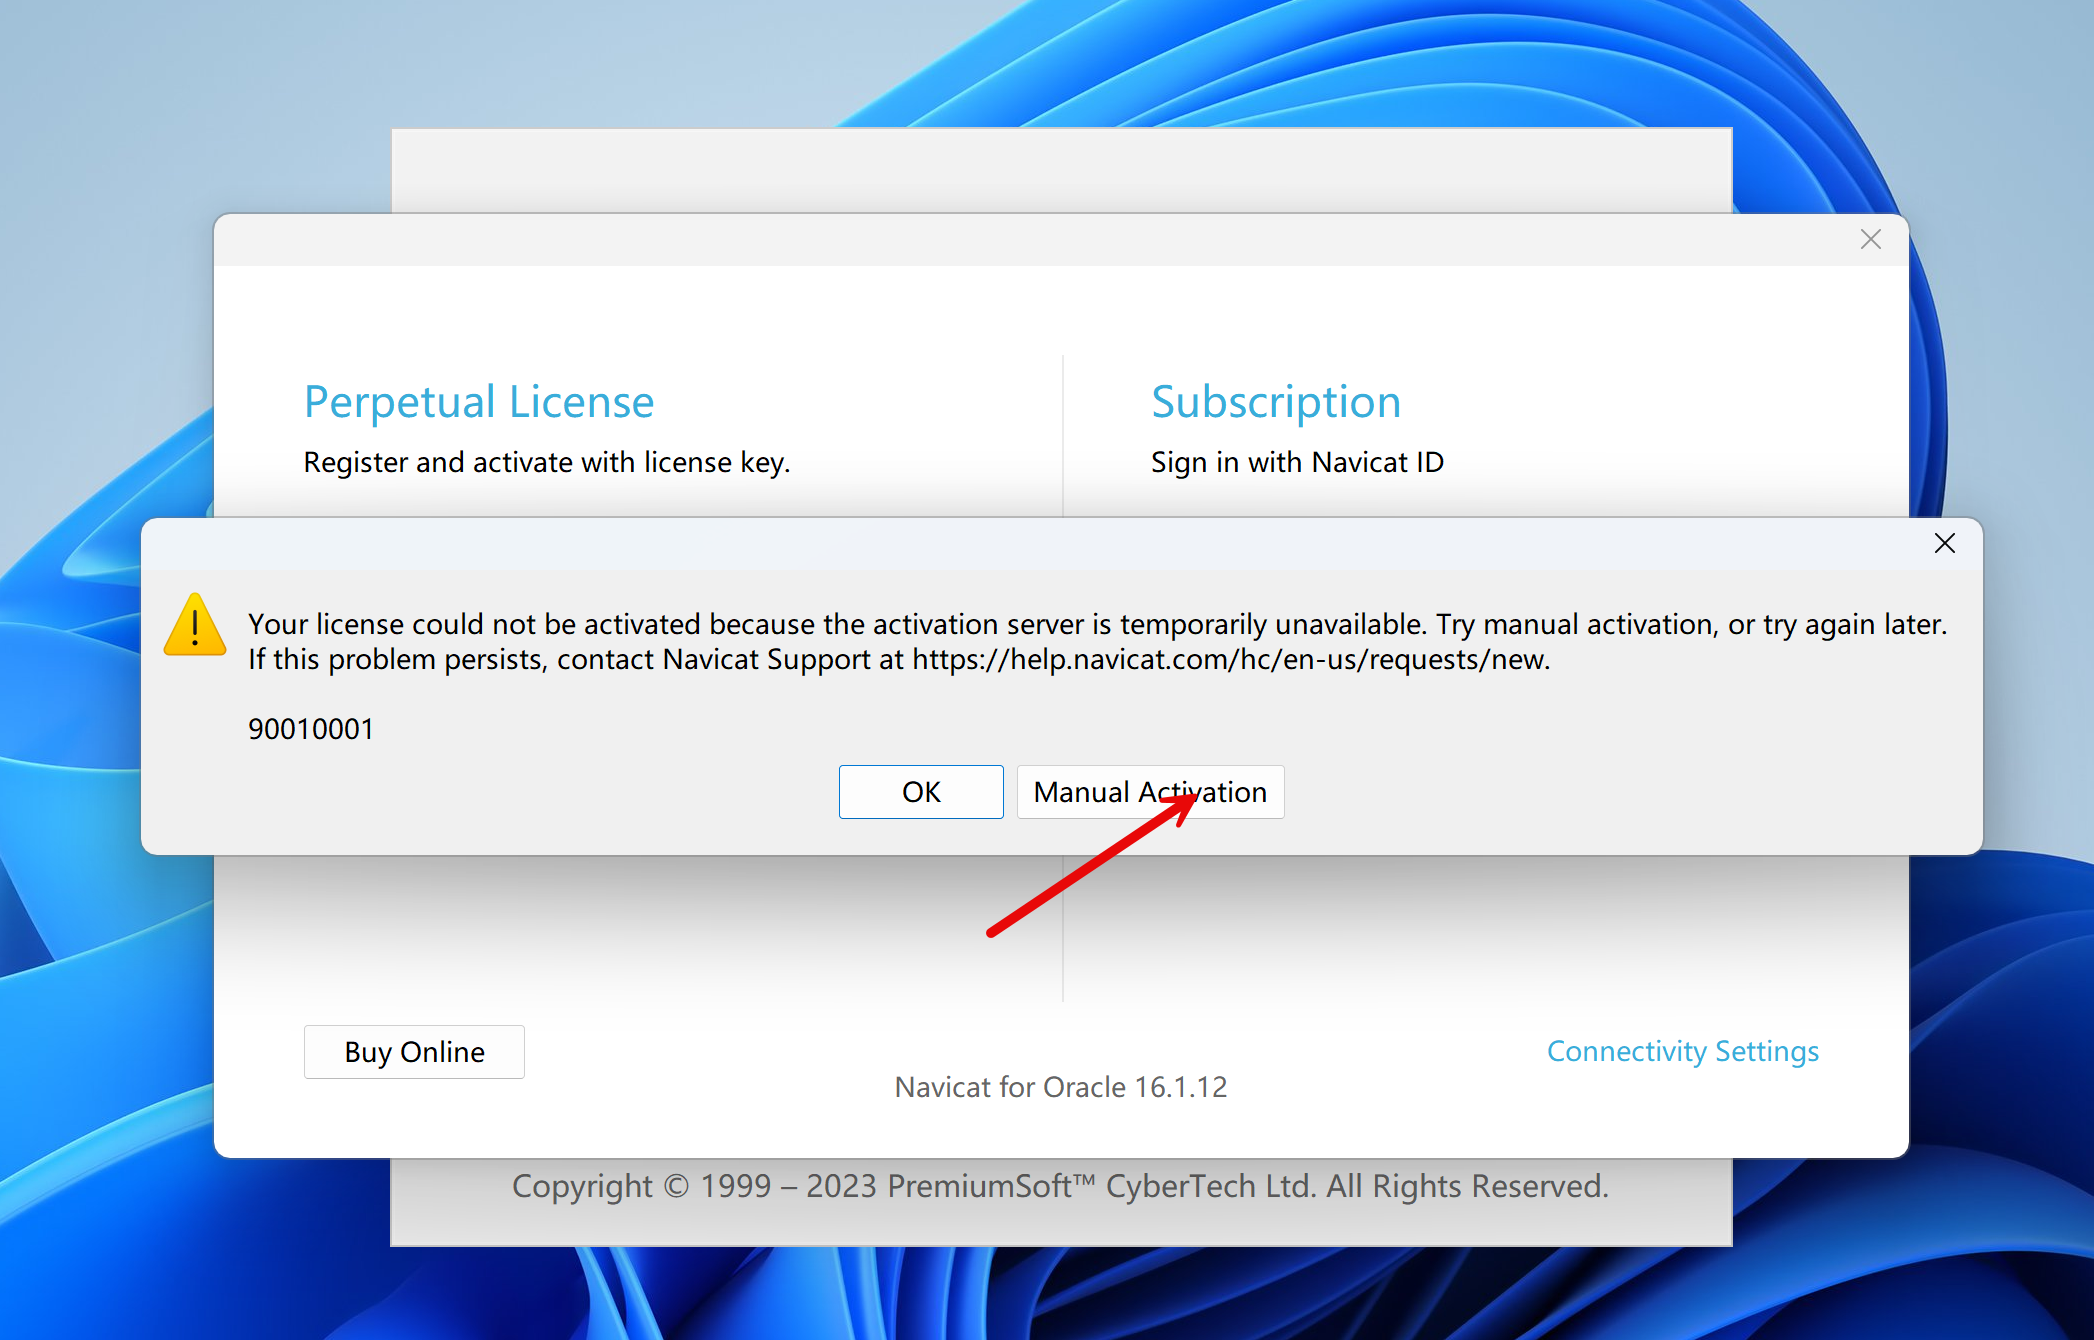The height and width of the screenshot is (1340, 2094).
Task: Click the error dialog's title bar
Action: pyautogui.click(x=1000, y=544)
